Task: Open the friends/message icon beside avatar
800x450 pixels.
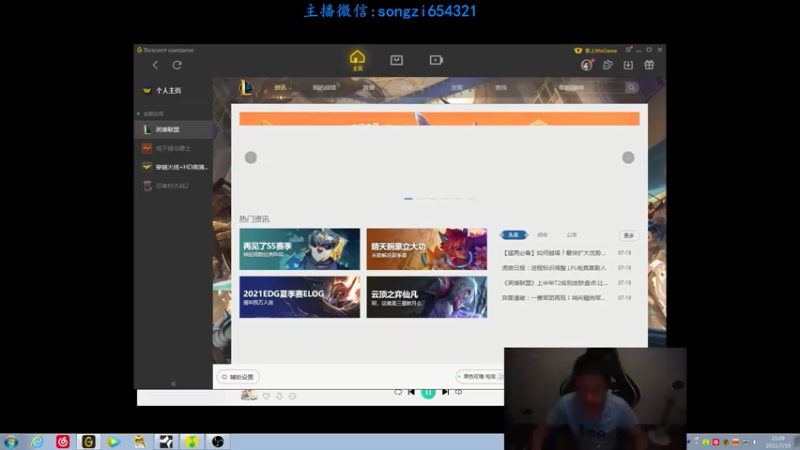Action: coord(607,65)
